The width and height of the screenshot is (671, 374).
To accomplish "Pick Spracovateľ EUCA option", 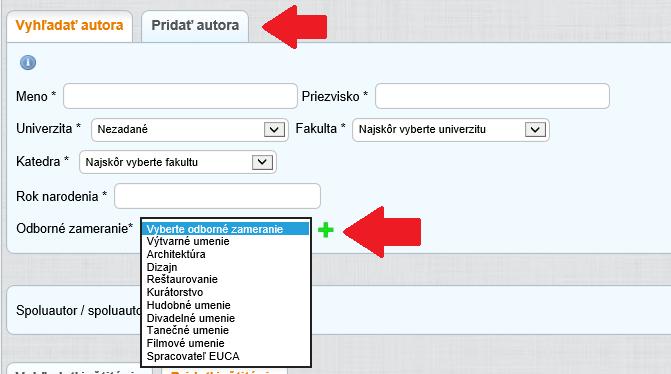I will (226, 356).
